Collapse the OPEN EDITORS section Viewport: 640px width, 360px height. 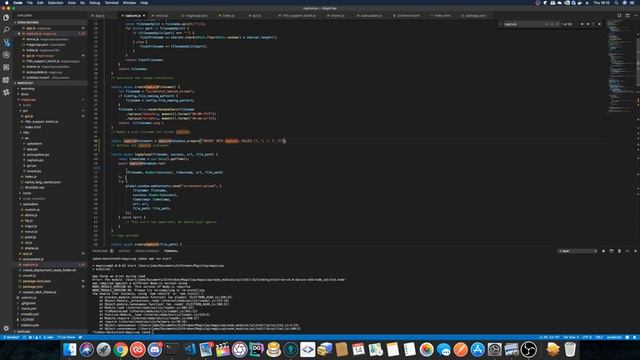[x=50, y=22]
